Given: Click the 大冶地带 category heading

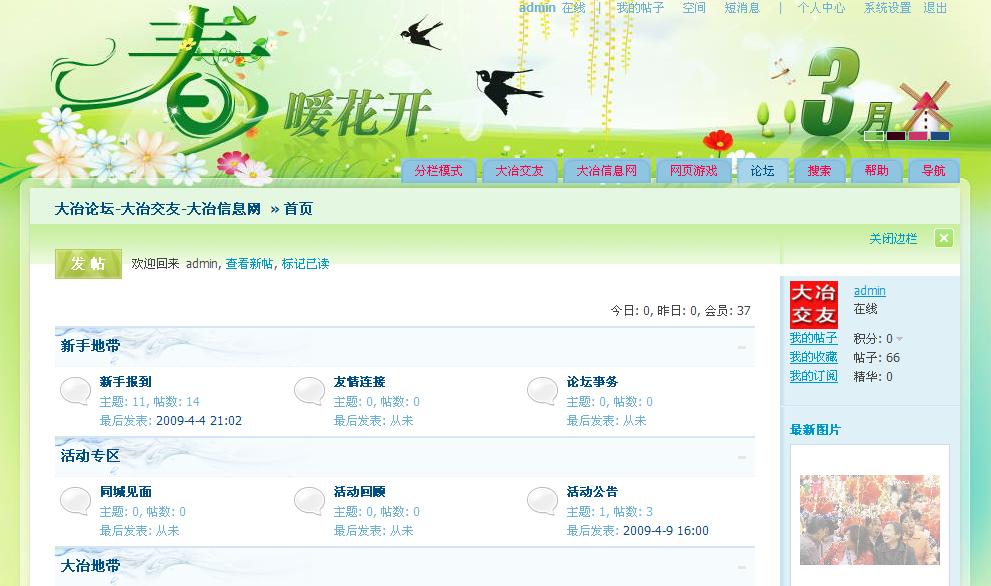Looking at the screenshot, I should pos(90,566).
